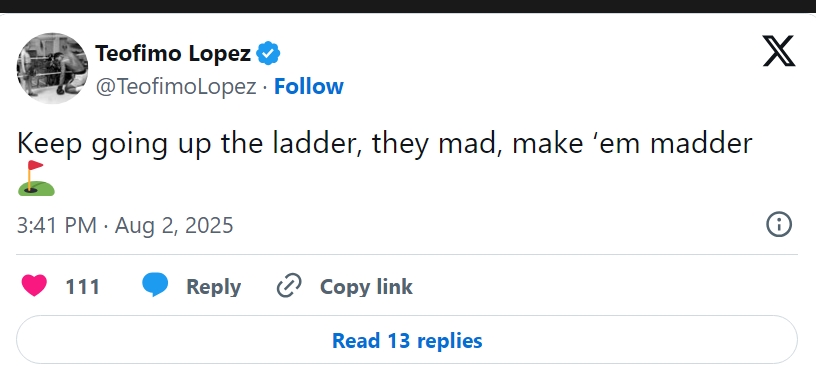Click the 111 likes count
Viewport: 816px width, 376px height.
click(x=82, y=287)
